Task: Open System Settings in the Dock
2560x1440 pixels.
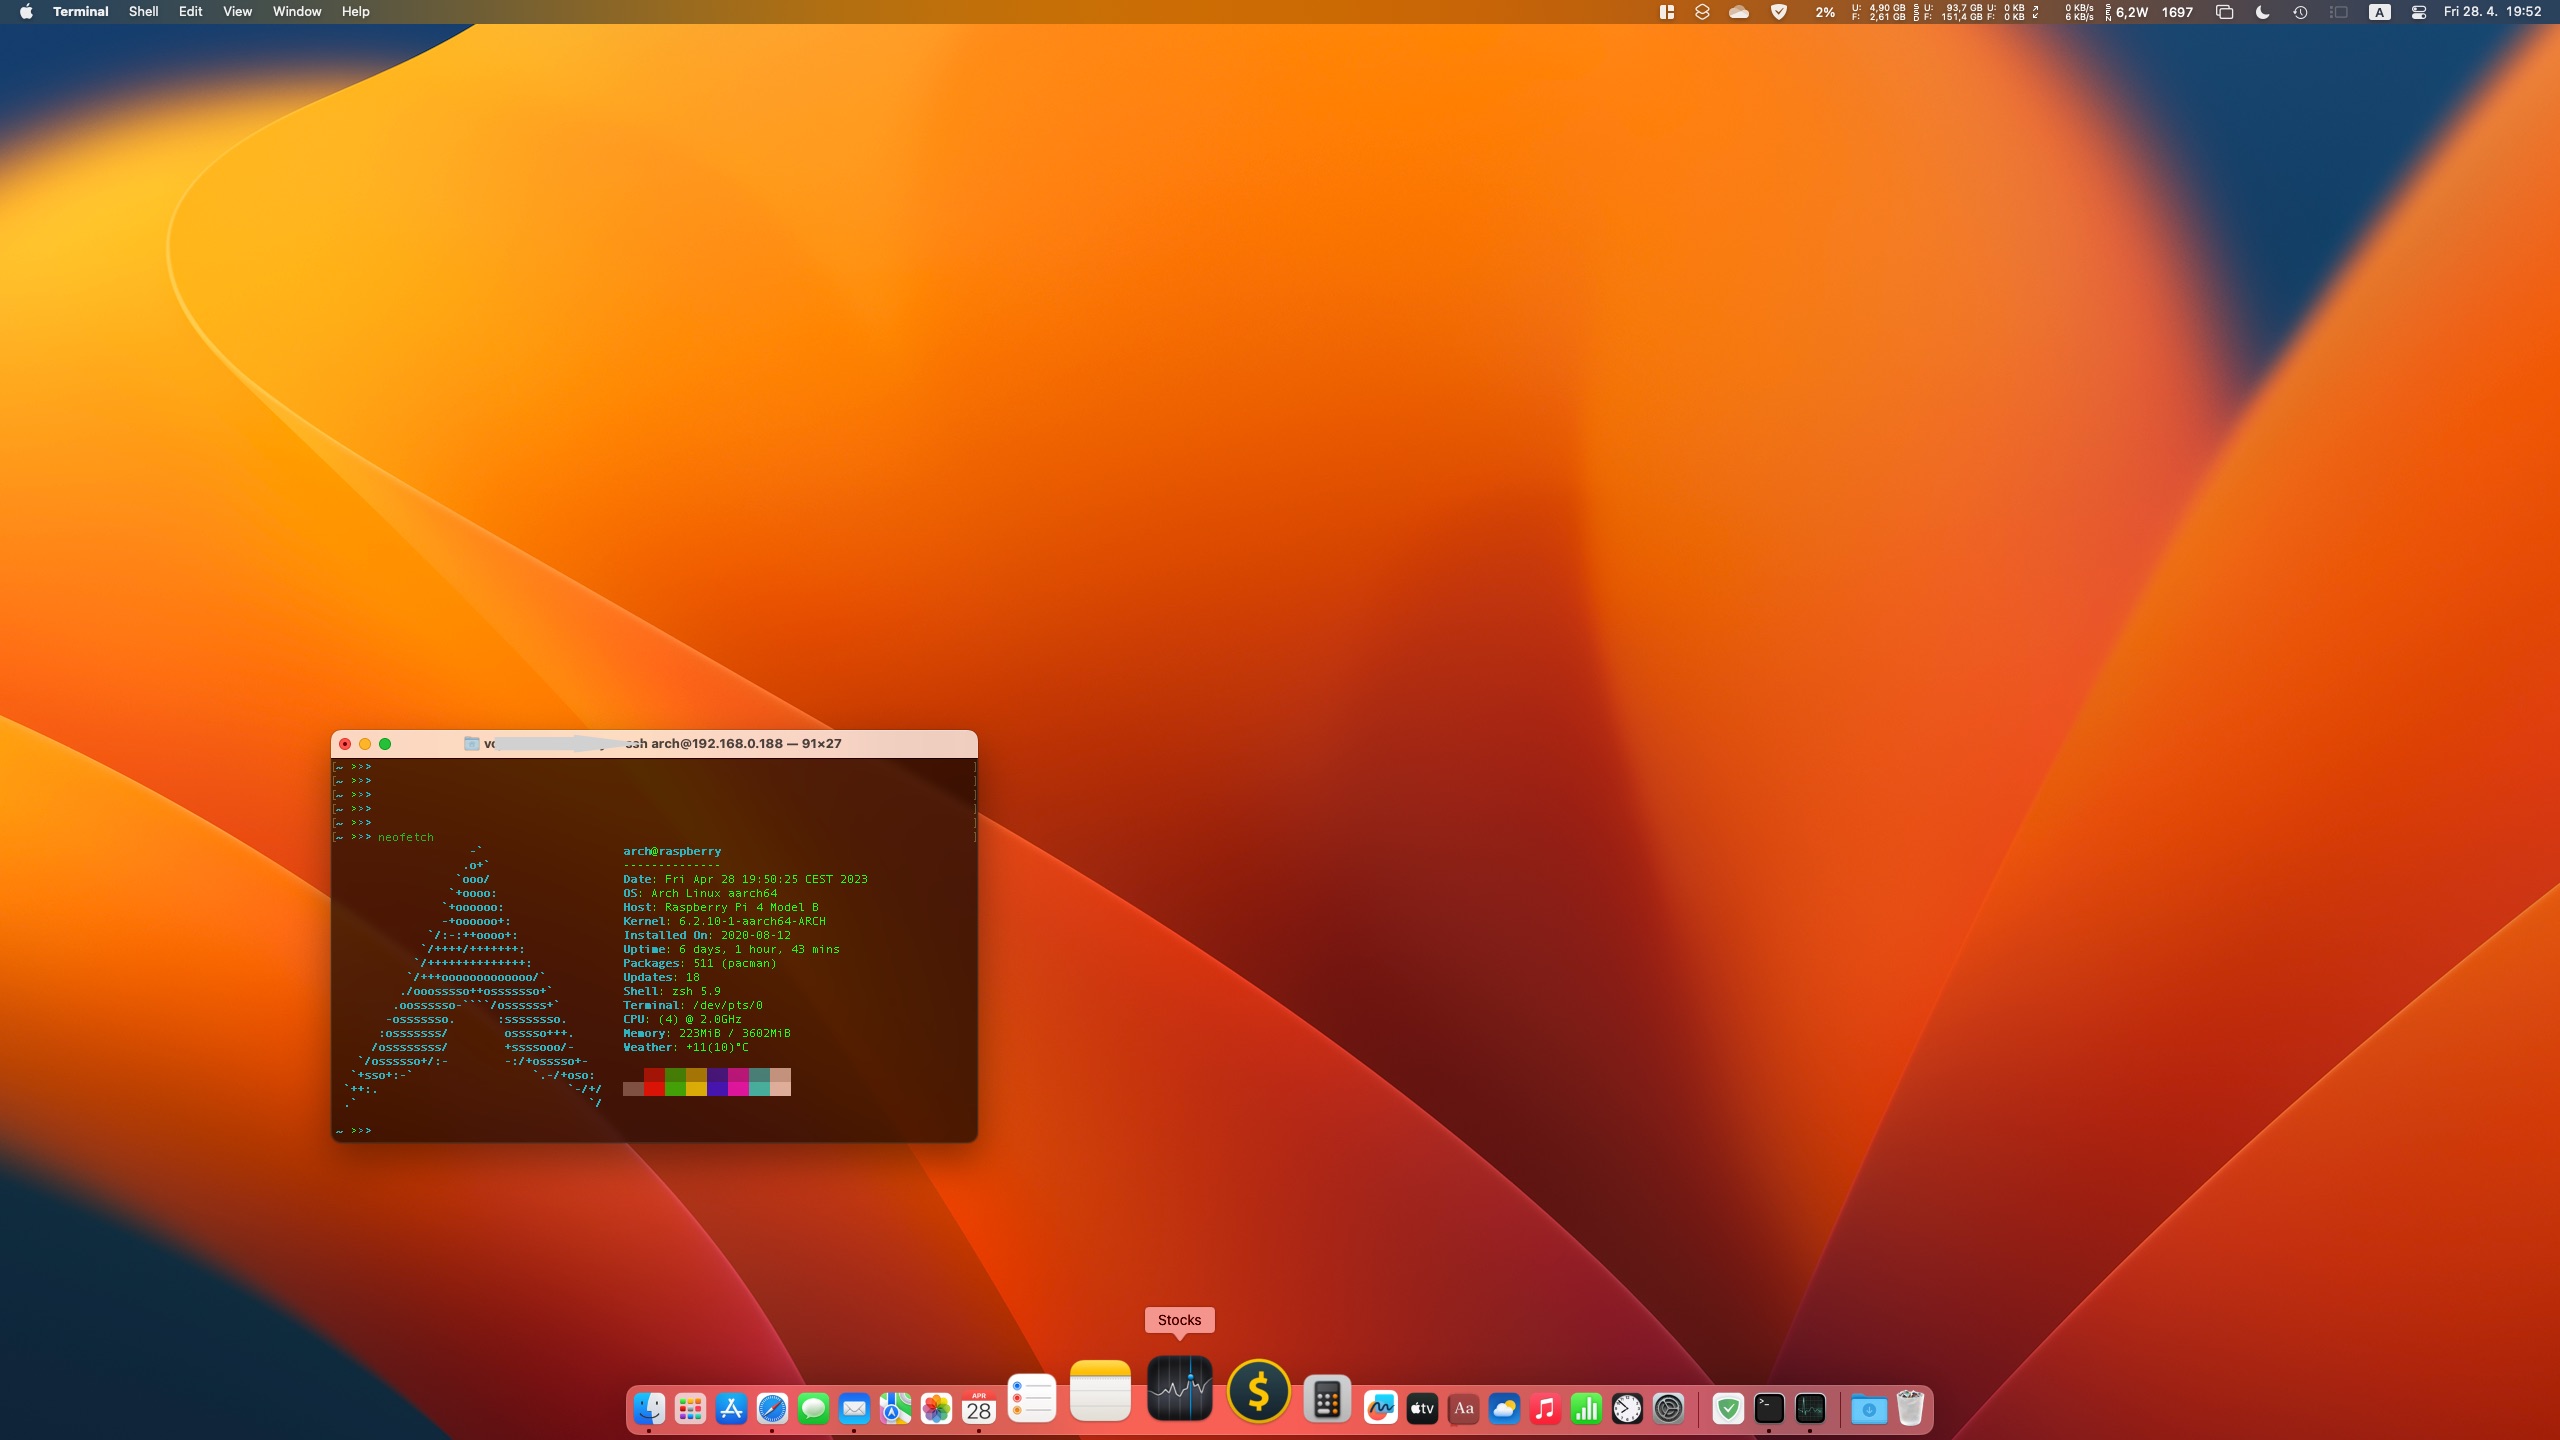Action: click(1668, 1409)
